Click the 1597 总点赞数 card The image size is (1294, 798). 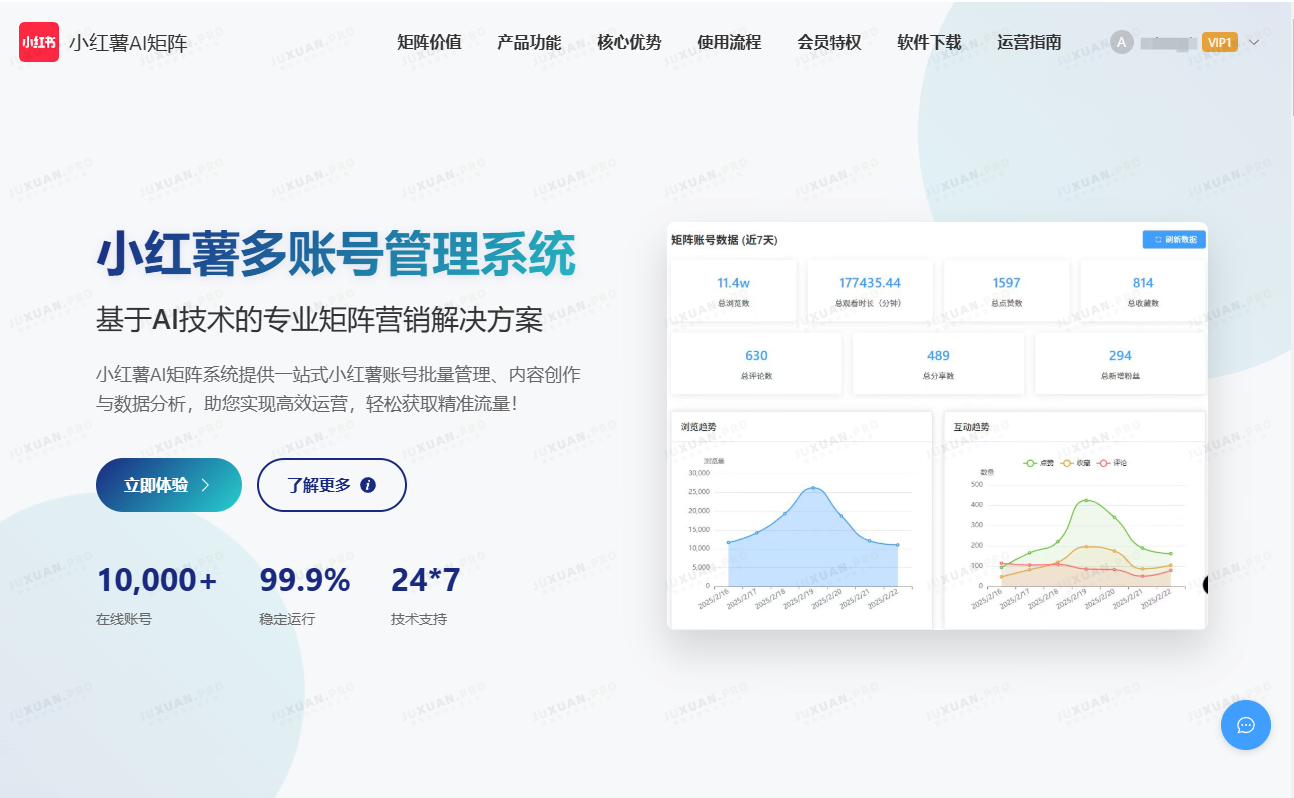point(1007,291)
